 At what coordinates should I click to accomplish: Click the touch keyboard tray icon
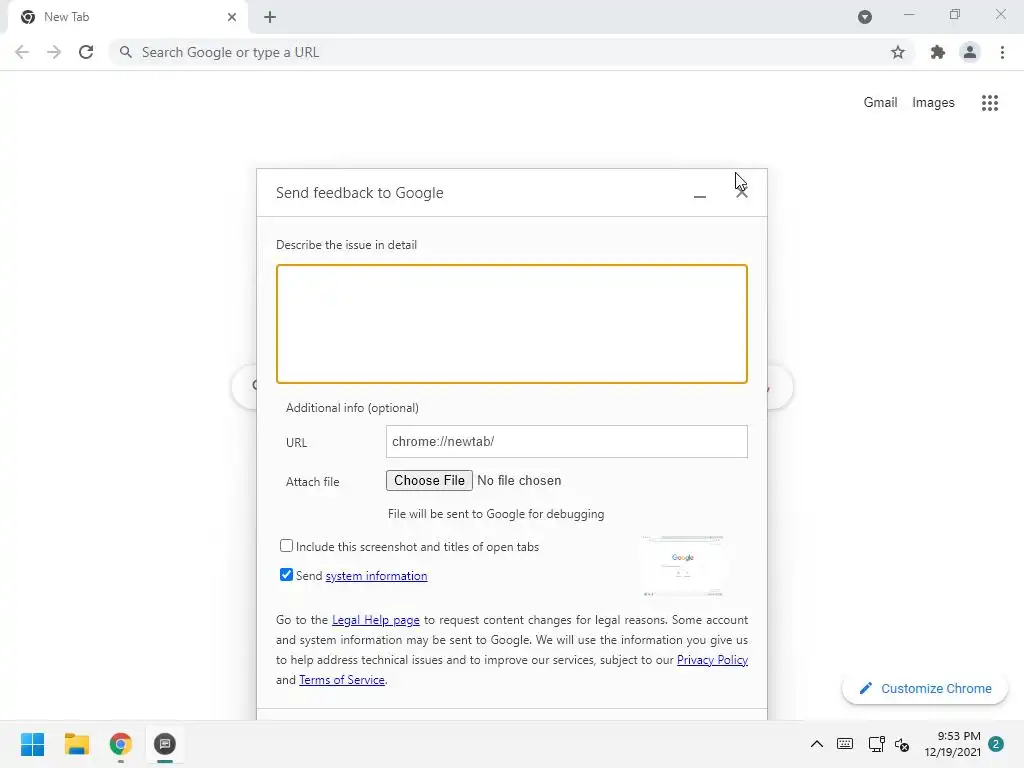[x=845, y=744]
